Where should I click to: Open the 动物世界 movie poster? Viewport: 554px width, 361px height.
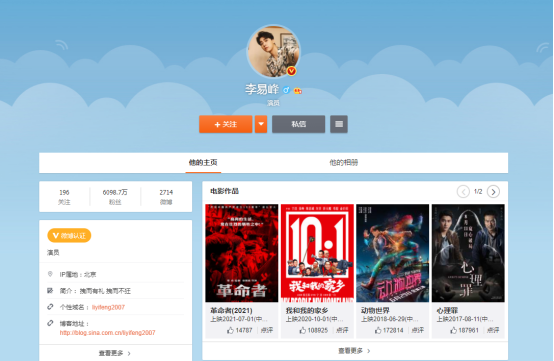[393, 253]
